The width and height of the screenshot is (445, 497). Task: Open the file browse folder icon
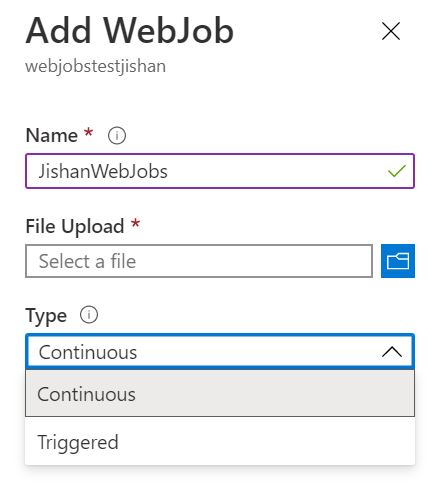coord(398,261)
